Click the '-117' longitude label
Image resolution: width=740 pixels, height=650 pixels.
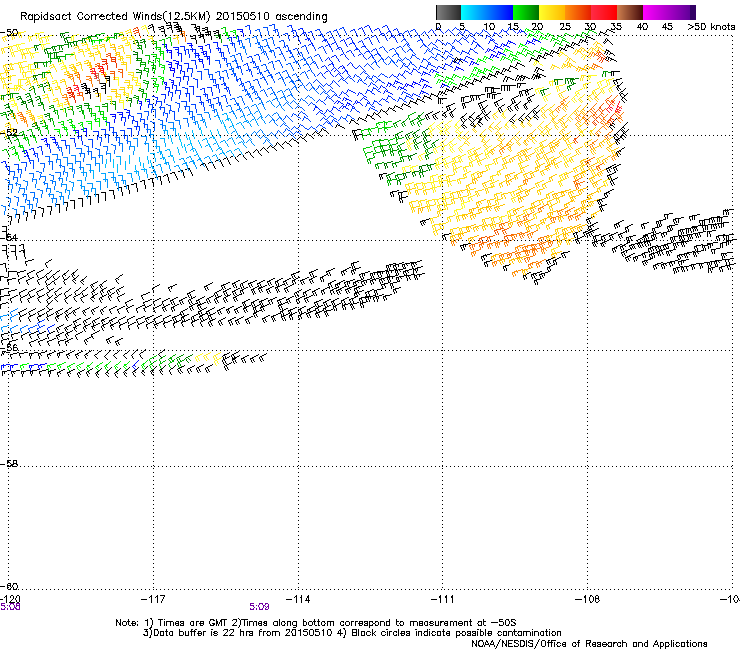click(153, 599)
